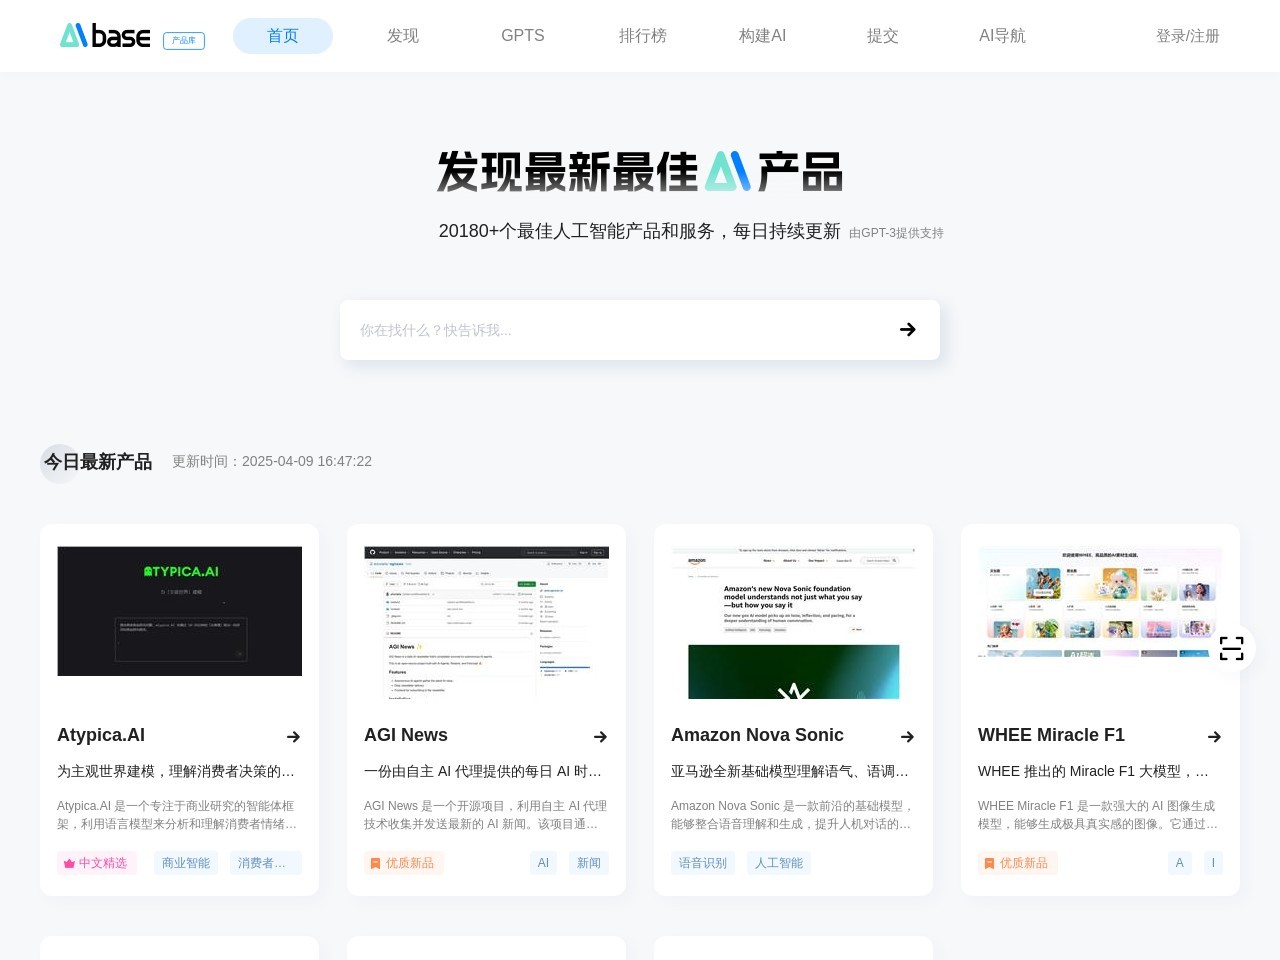Screen dimensions: 1280x960
Task: Open WHEE Miracle F1 via its arrow icon
Action: tap(1214, 737)
